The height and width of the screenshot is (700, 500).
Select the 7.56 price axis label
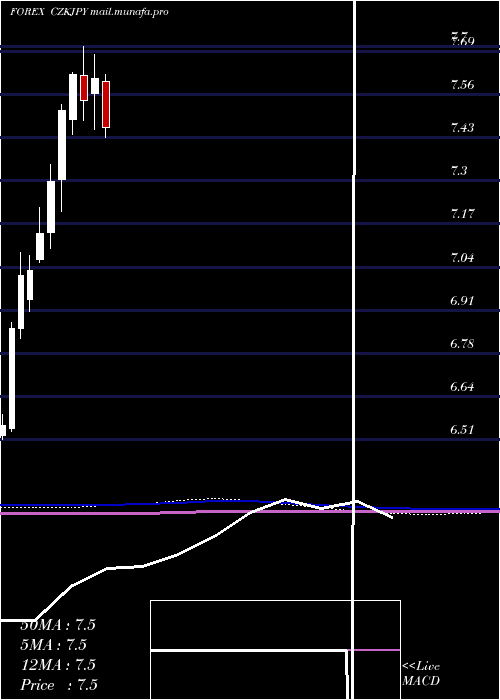point(462,84)
